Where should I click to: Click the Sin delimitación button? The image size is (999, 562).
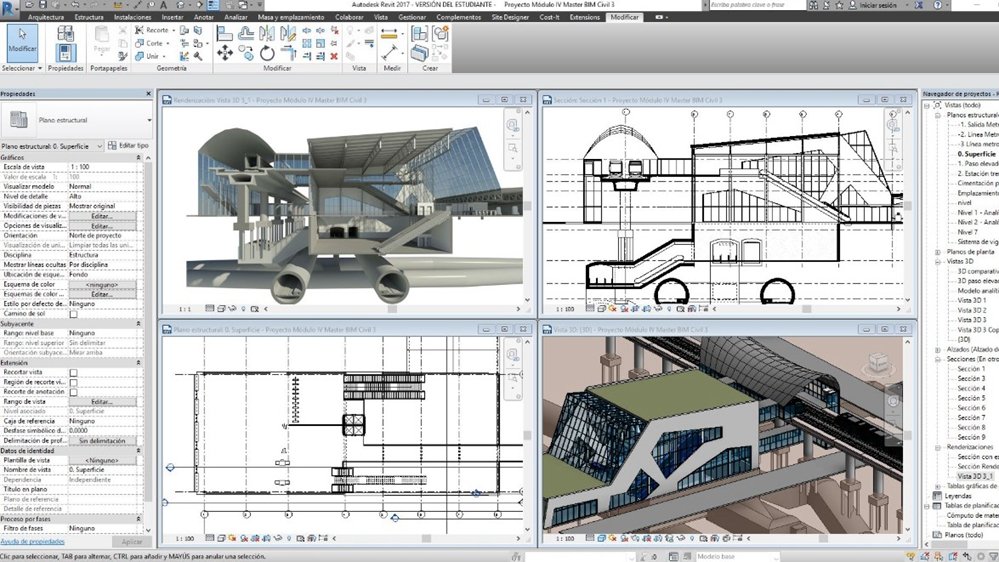[x=102, y=441]
